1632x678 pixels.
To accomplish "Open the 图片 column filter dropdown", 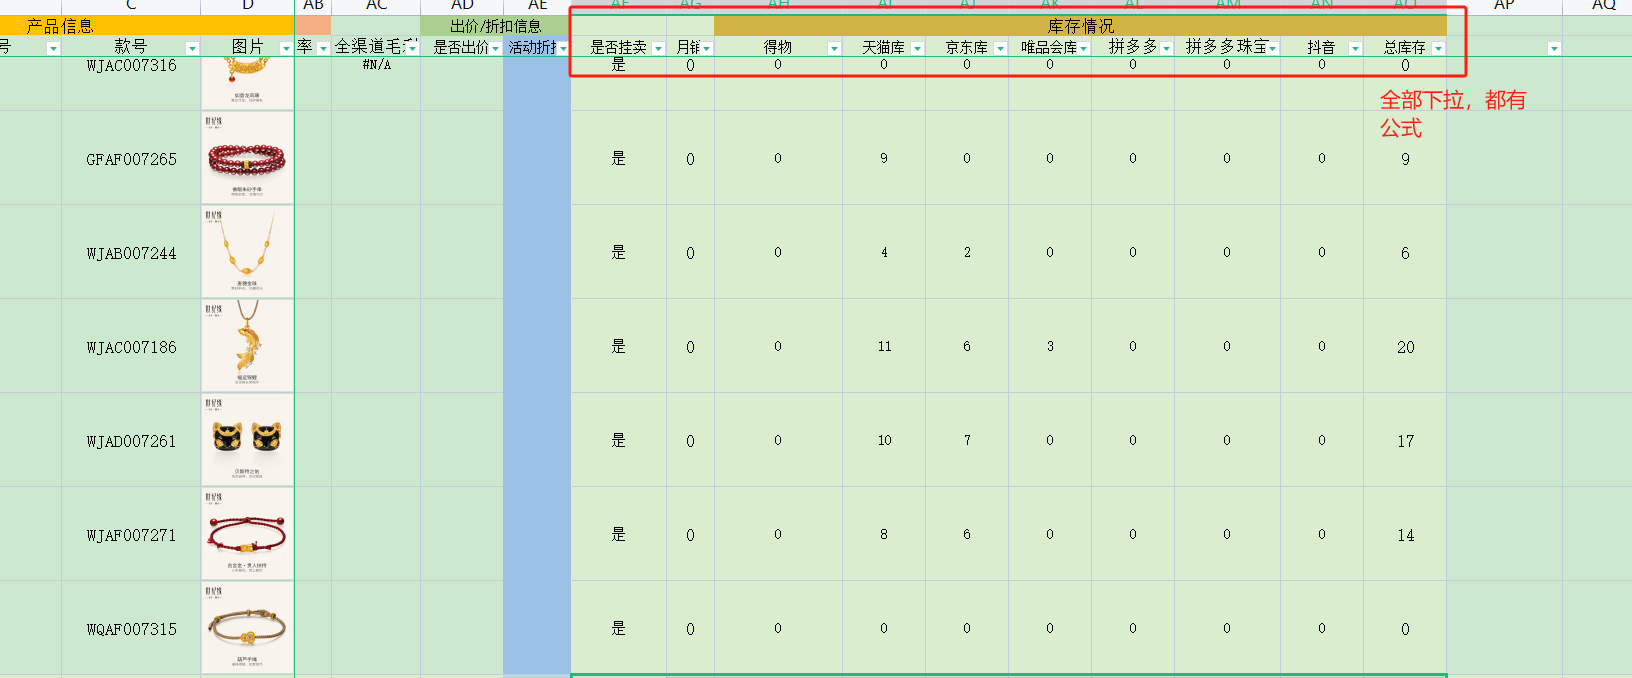I will [x=286, y=48].
